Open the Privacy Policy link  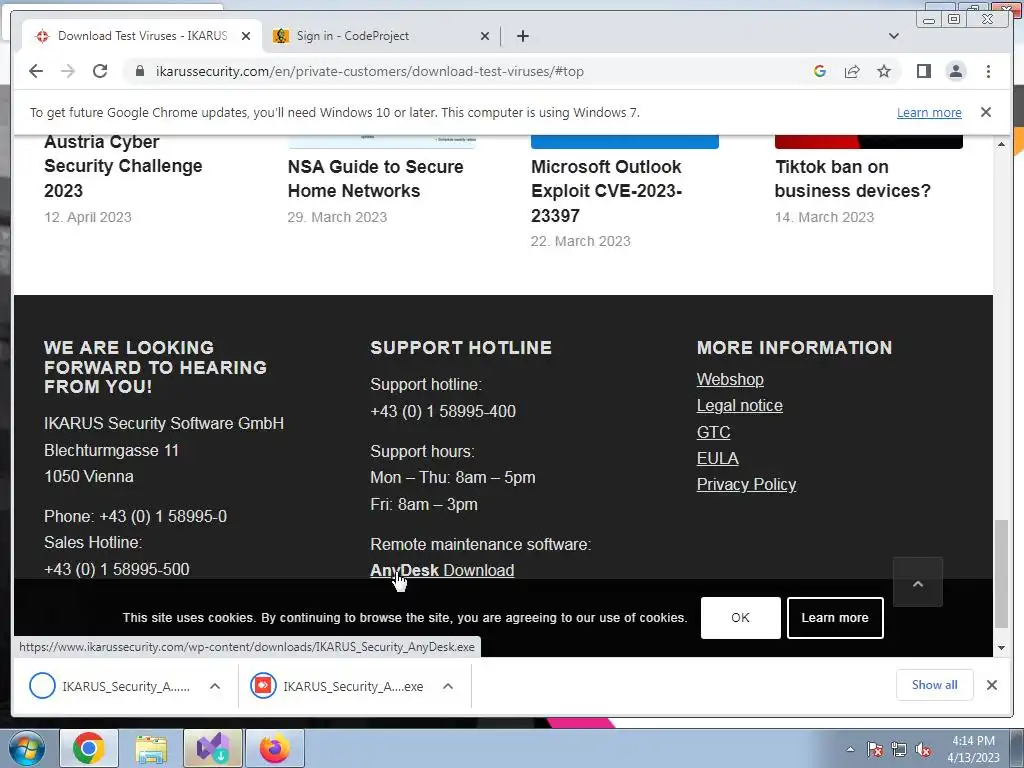click(x=746, y=485)
